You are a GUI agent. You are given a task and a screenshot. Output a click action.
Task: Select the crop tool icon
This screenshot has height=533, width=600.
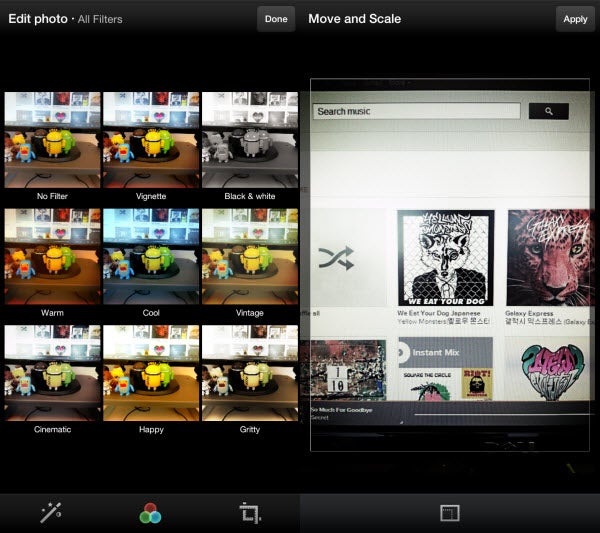point(250,513)
